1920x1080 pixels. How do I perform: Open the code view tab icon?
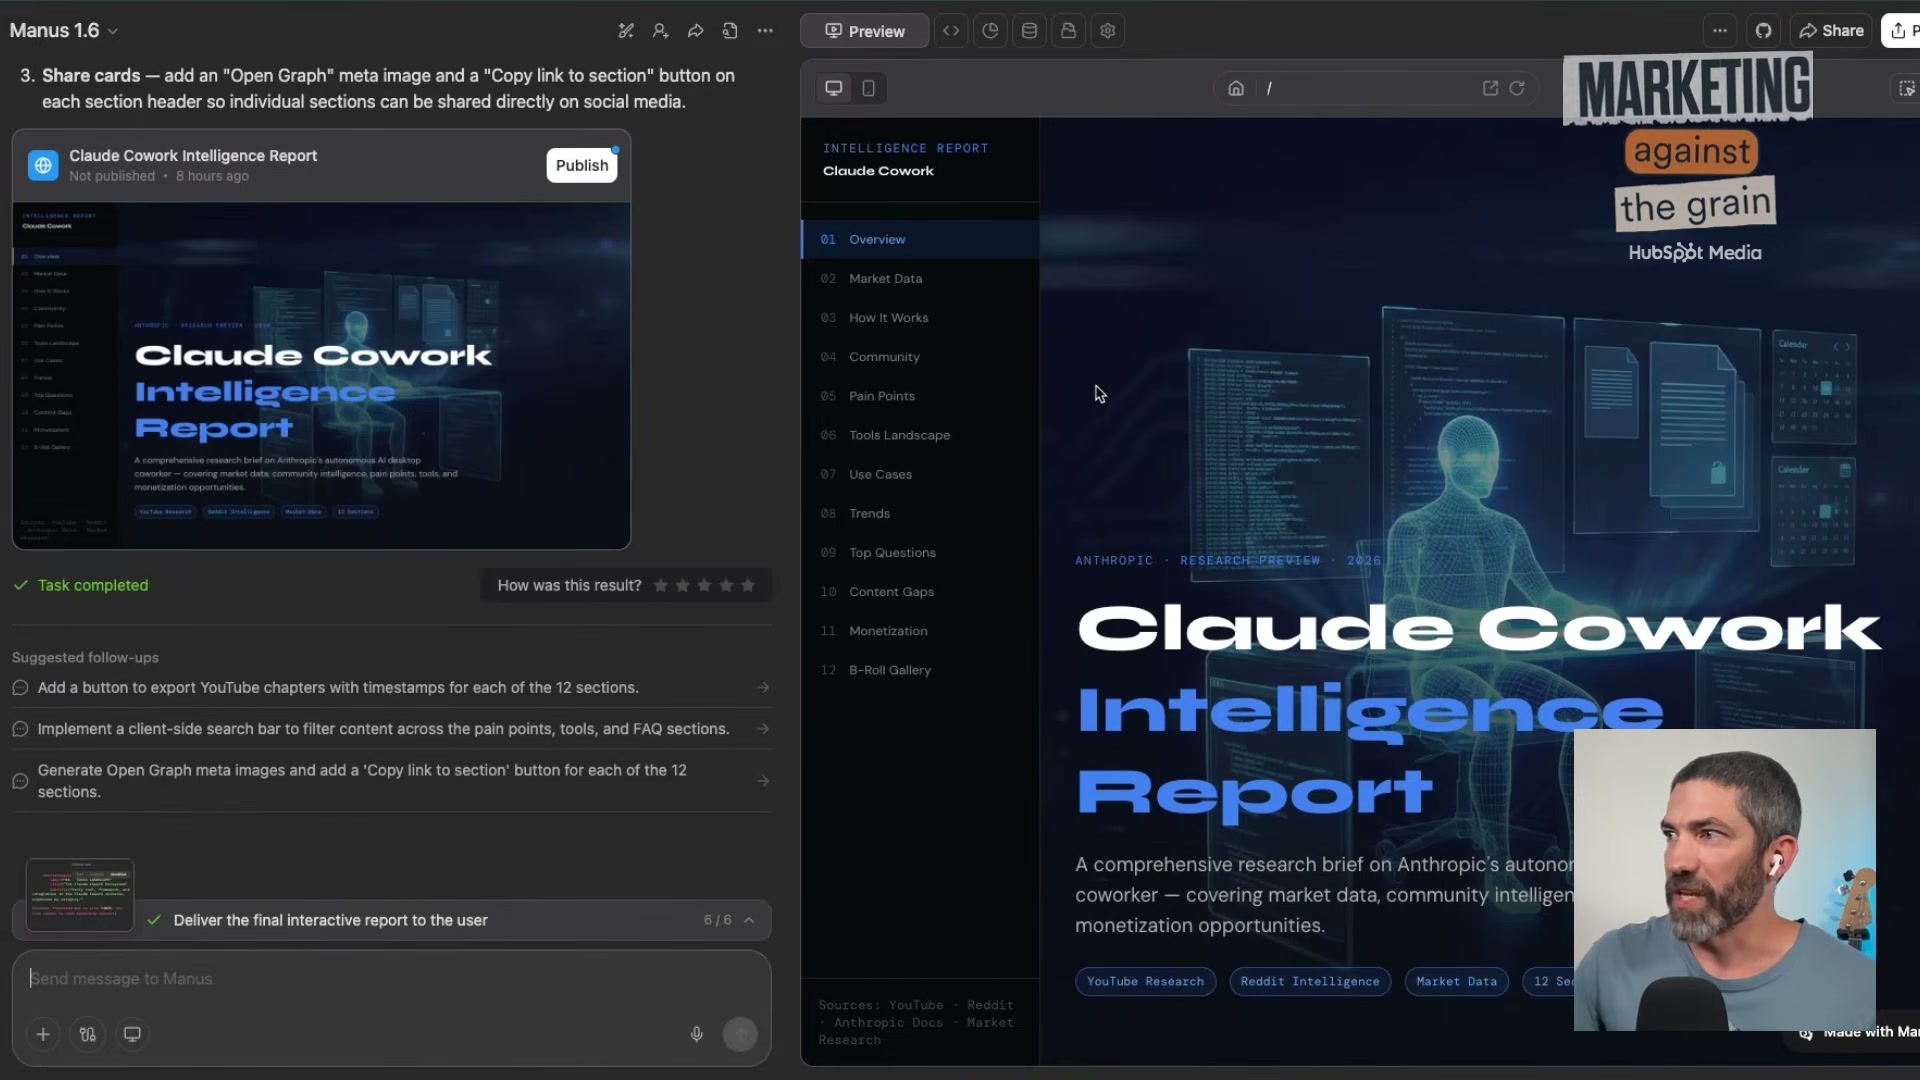click(951, 31)
